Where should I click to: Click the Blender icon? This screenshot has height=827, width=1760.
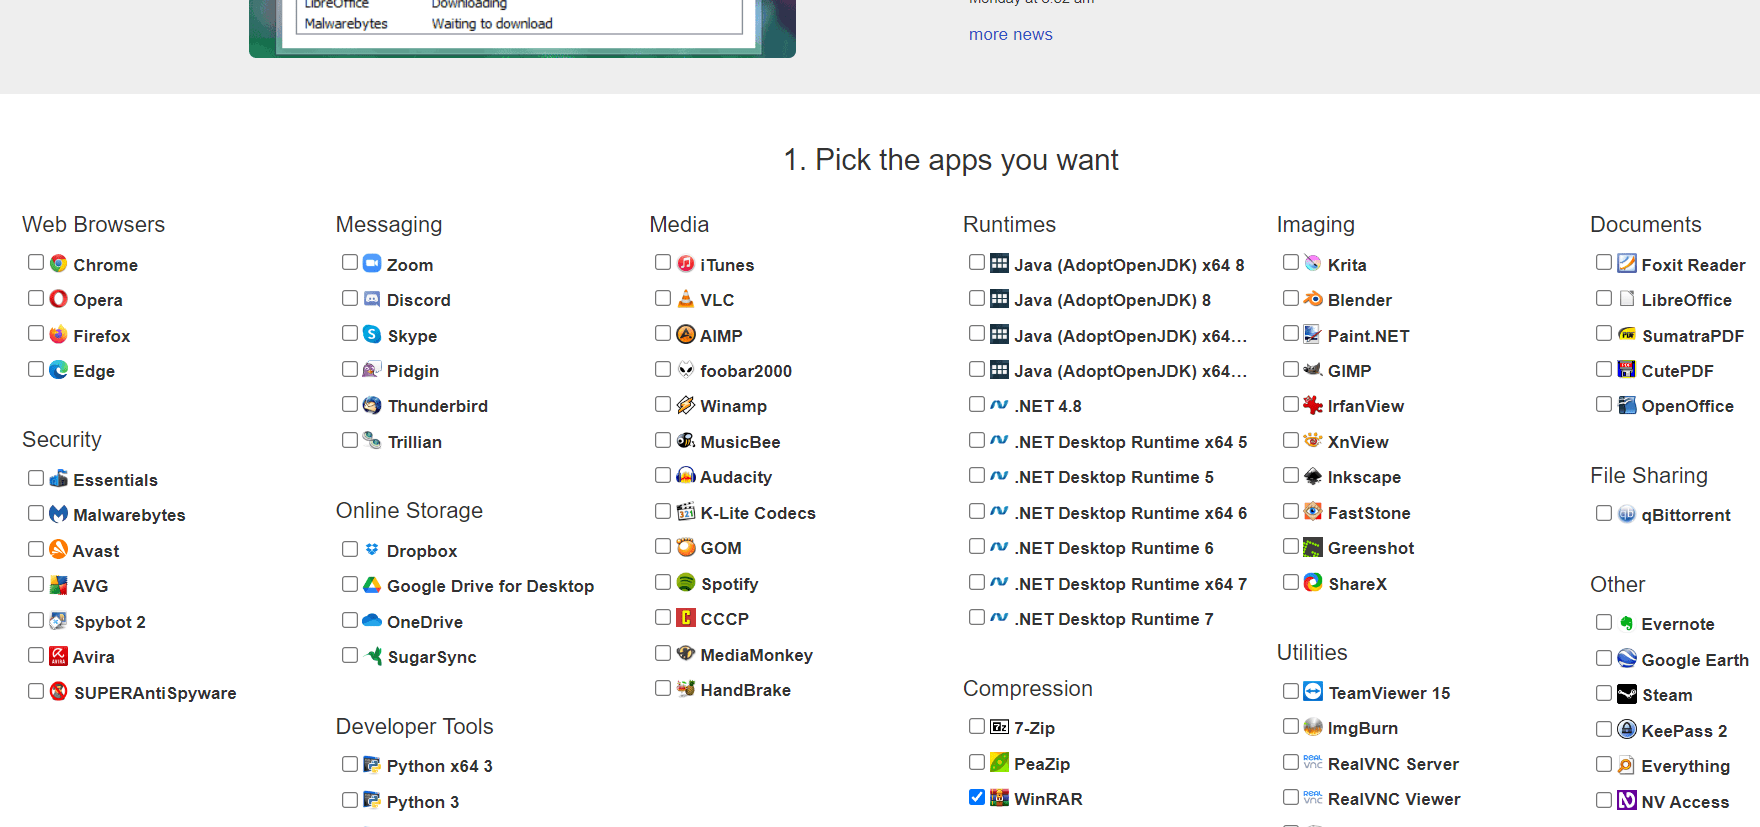coord(1313,298)
